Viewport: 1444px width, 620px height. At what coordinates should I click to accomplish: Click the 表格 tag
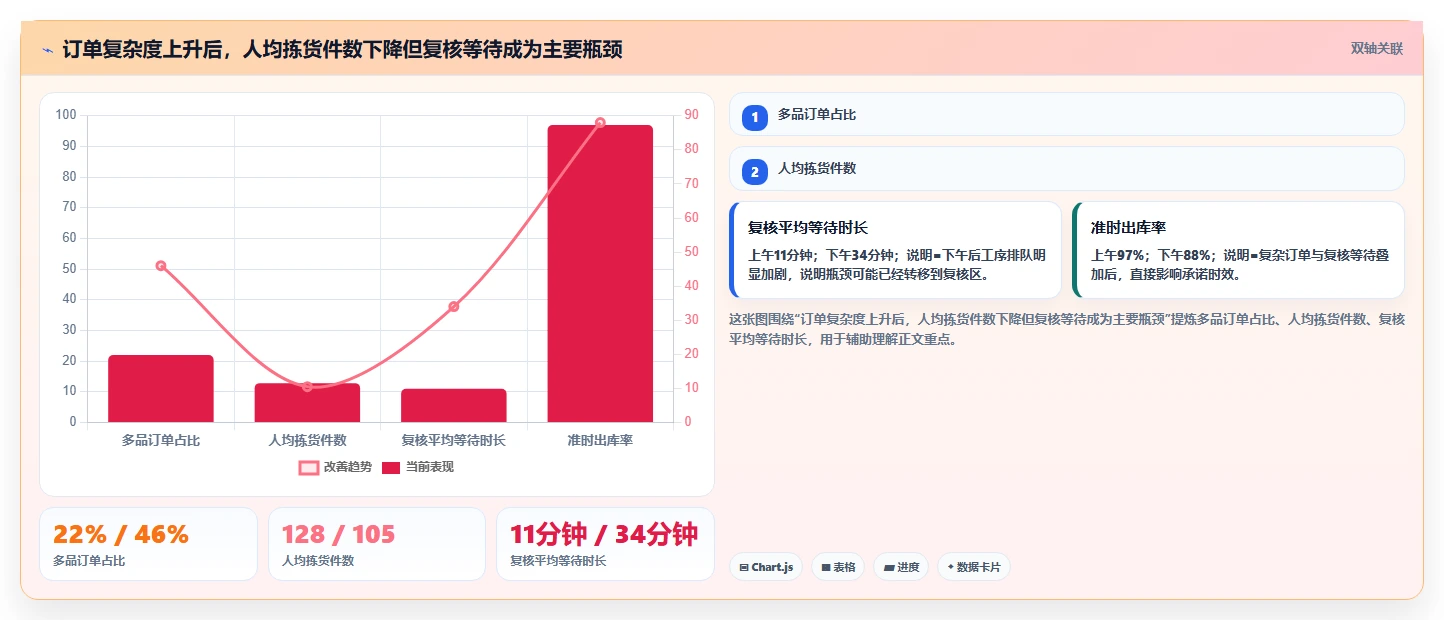tap(838, 567)
